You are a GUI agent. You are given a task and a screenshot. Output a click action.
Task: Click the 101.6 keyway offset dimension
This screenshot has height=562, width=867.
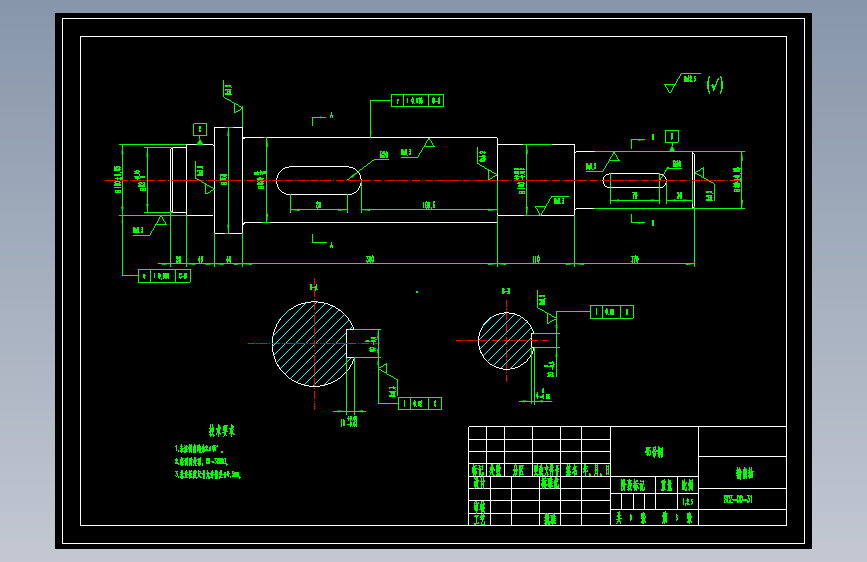point(429,205)
